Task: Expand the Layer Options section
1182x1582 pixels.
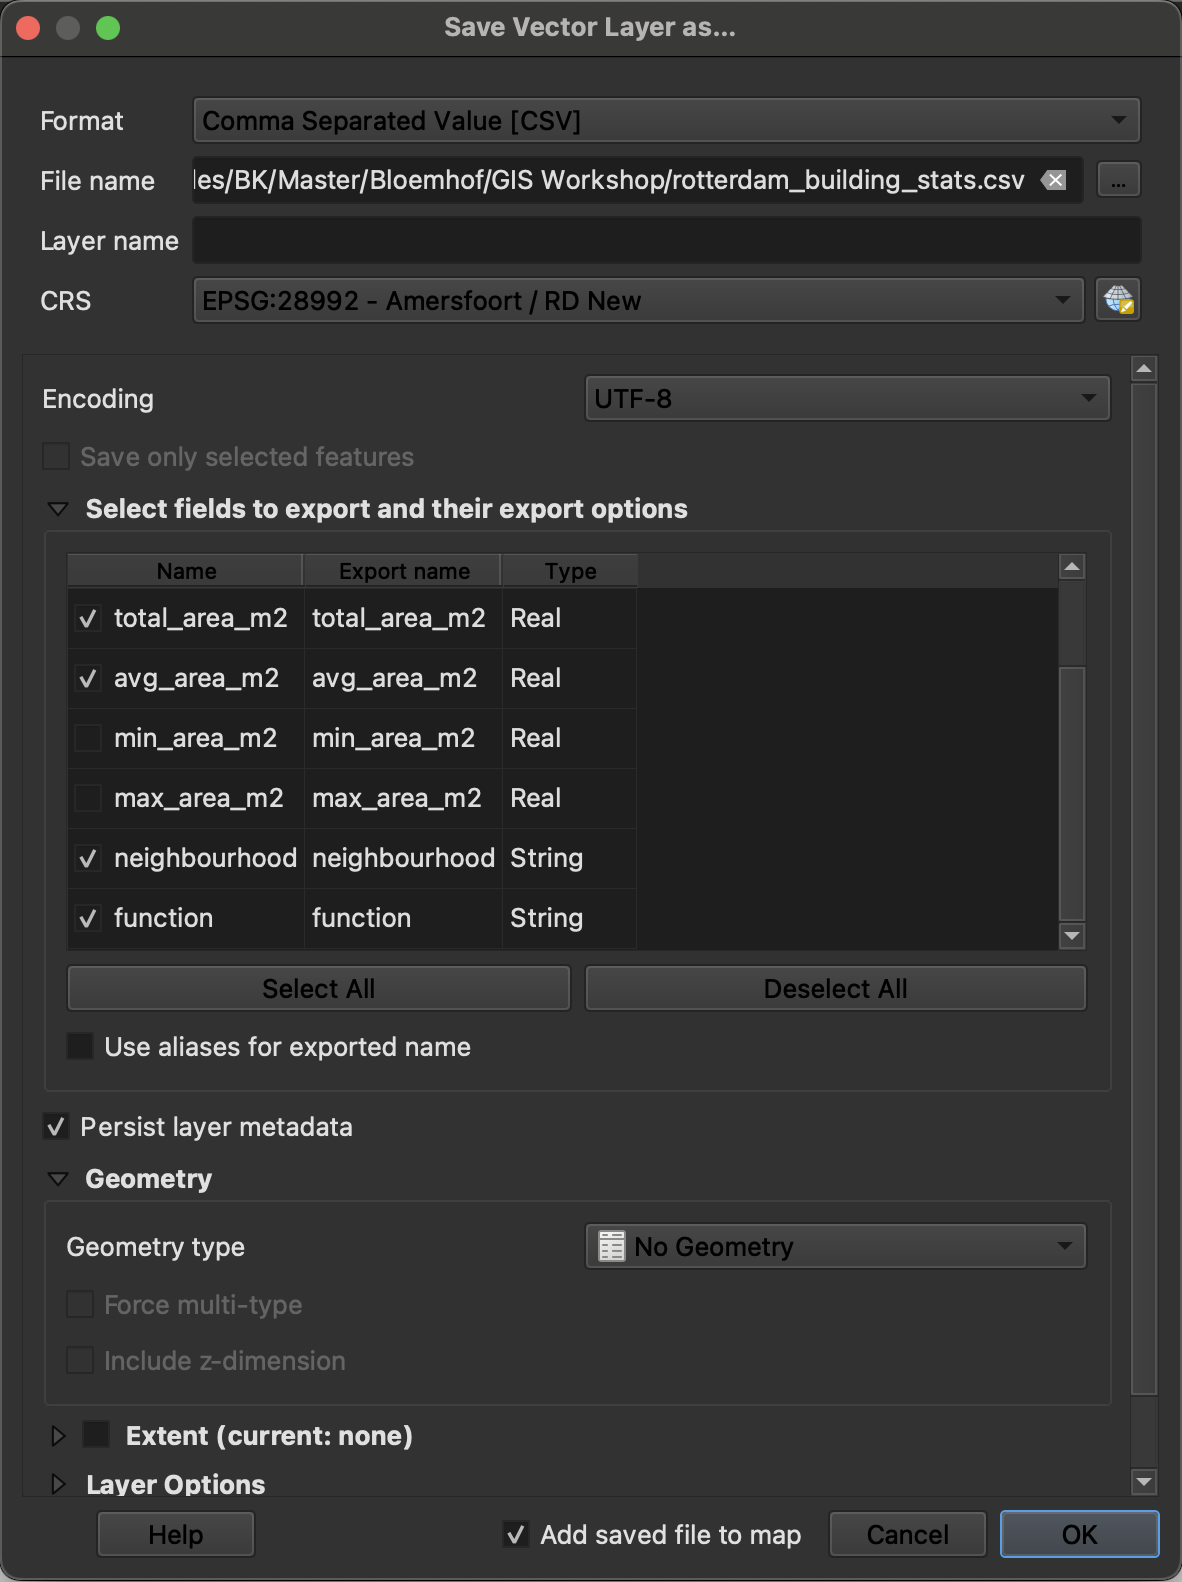Action: (x=58, y=1484)
